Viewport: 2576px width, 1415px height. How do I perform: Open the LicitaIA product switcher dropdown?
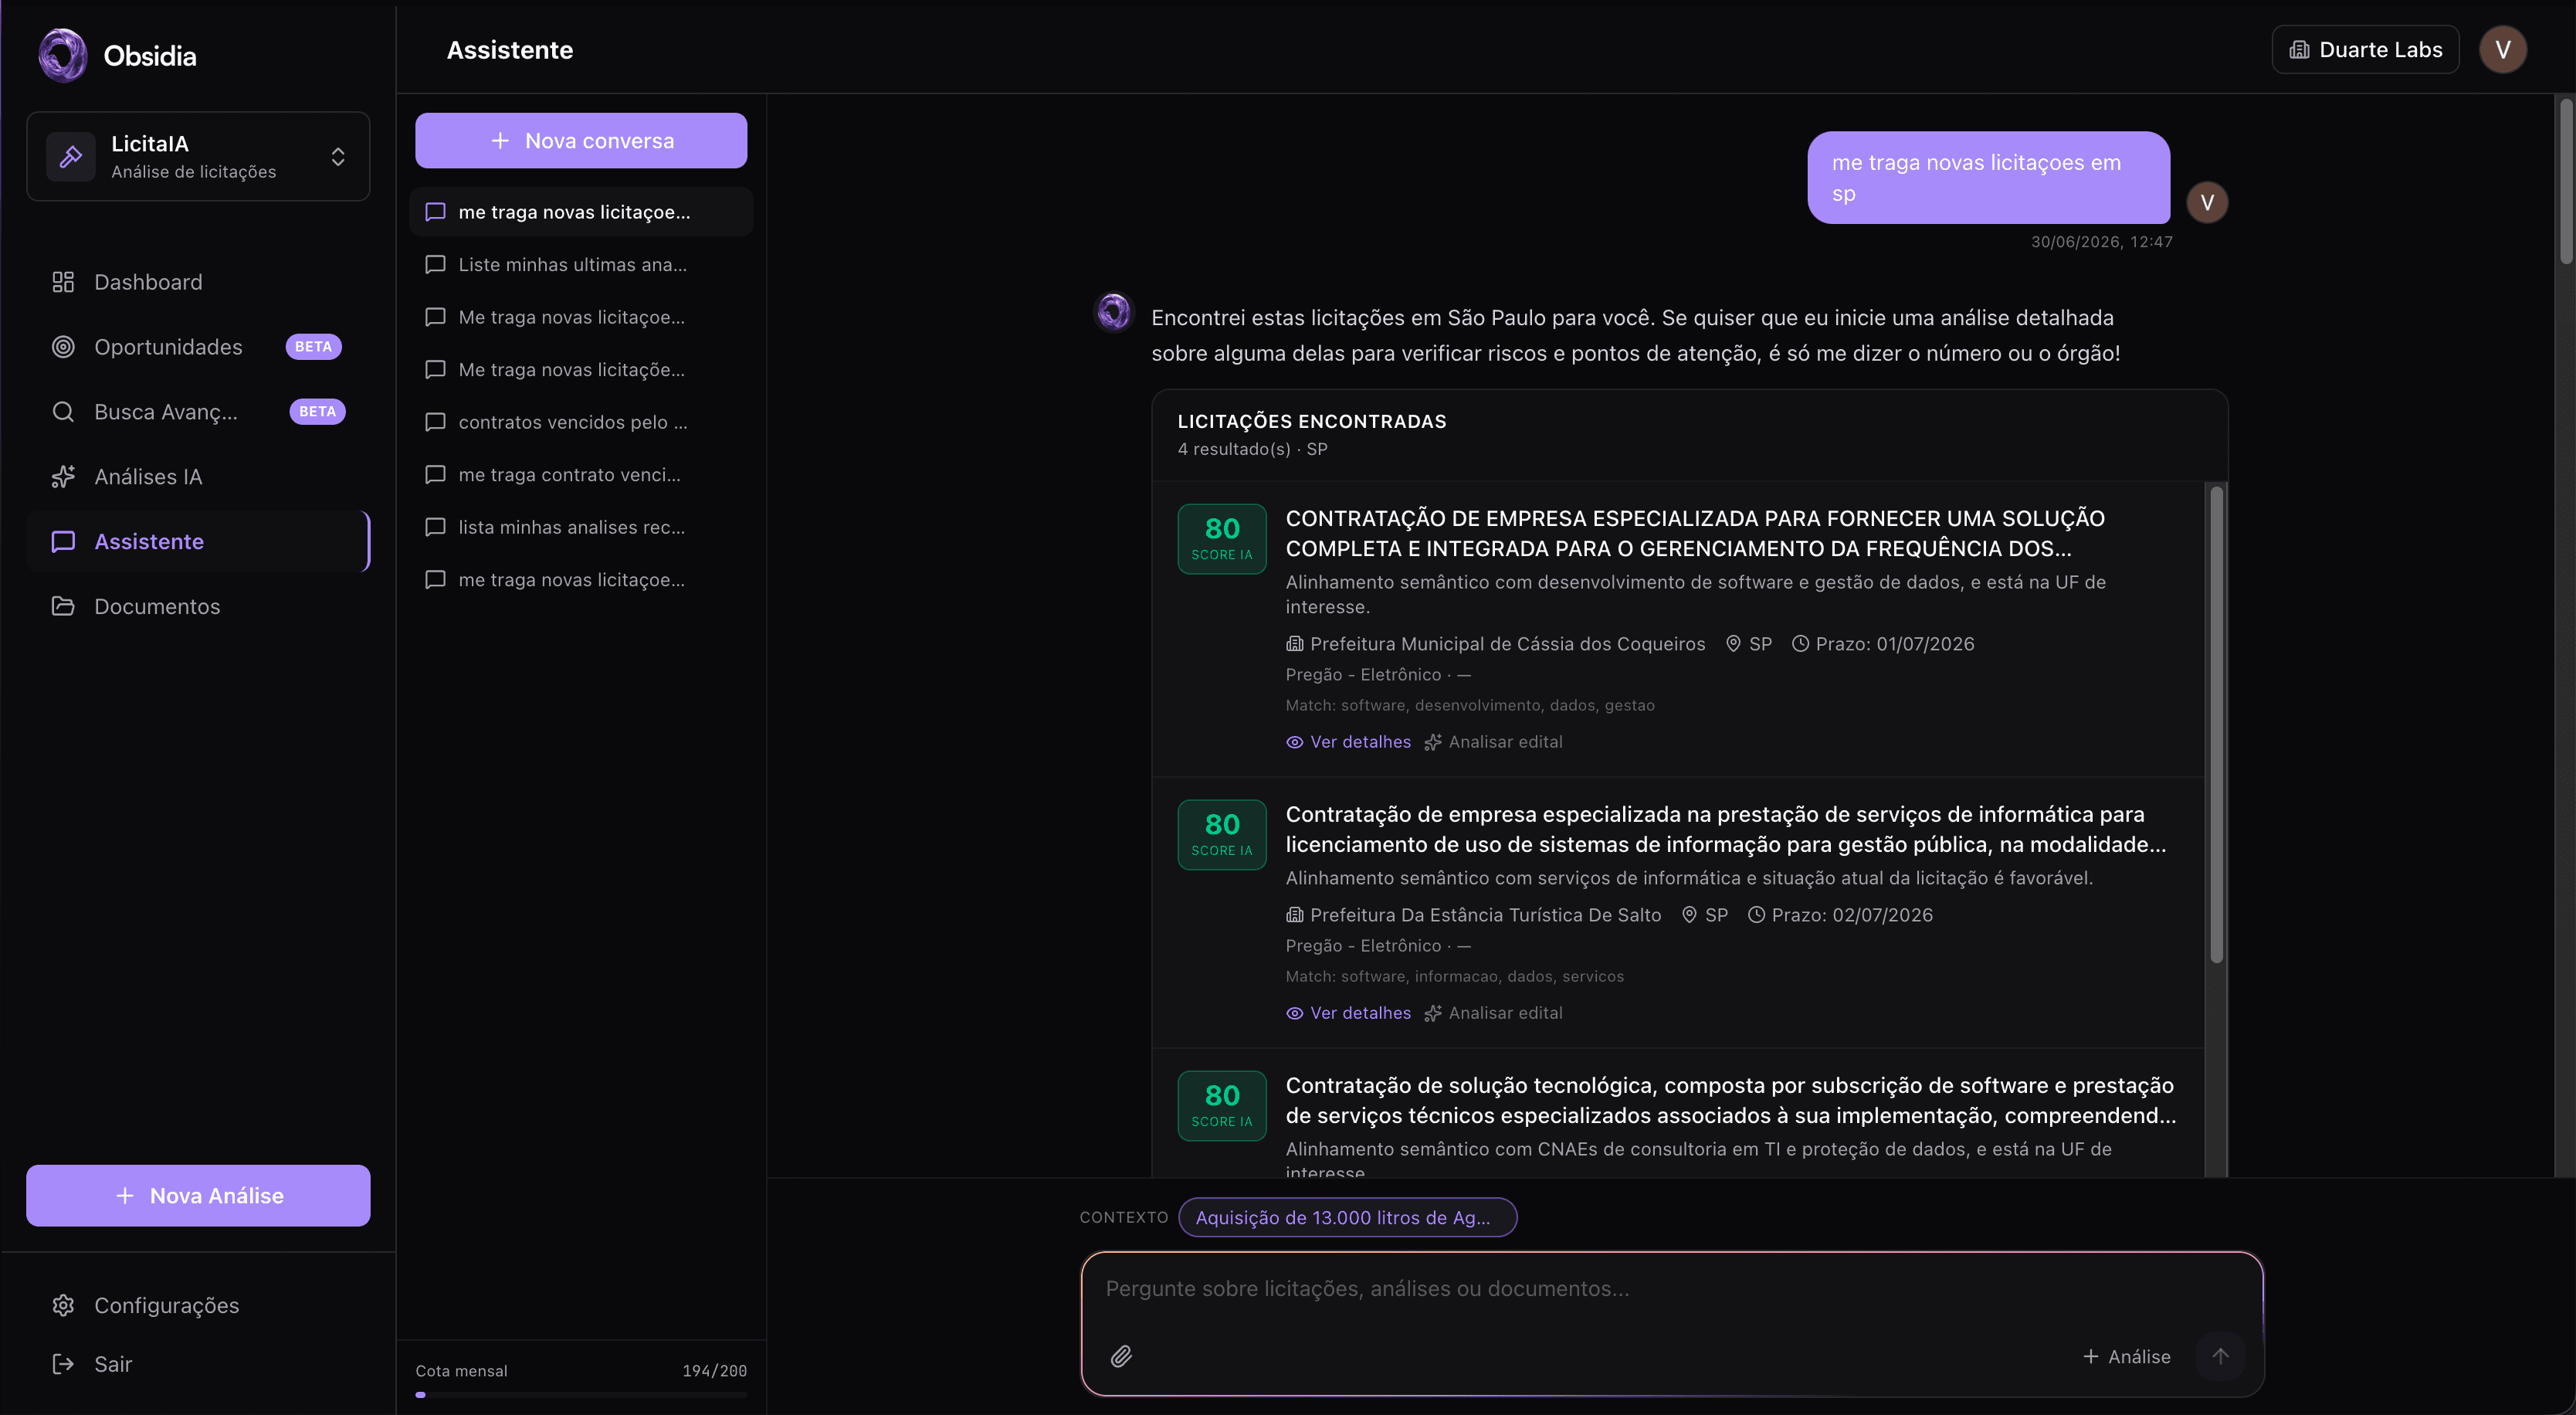coord(198,157)
